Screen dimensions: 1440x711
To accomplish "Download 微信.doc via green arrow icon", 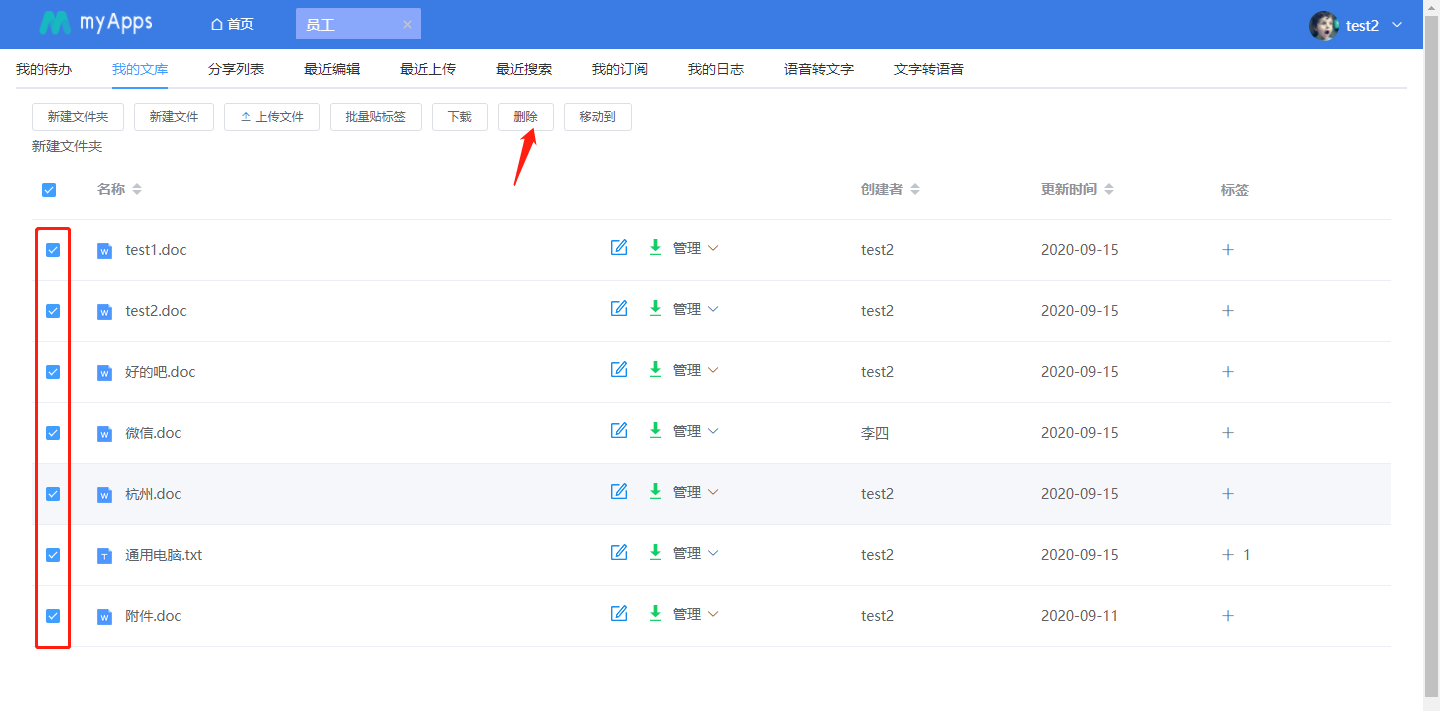I will click(x=655, y=430).
